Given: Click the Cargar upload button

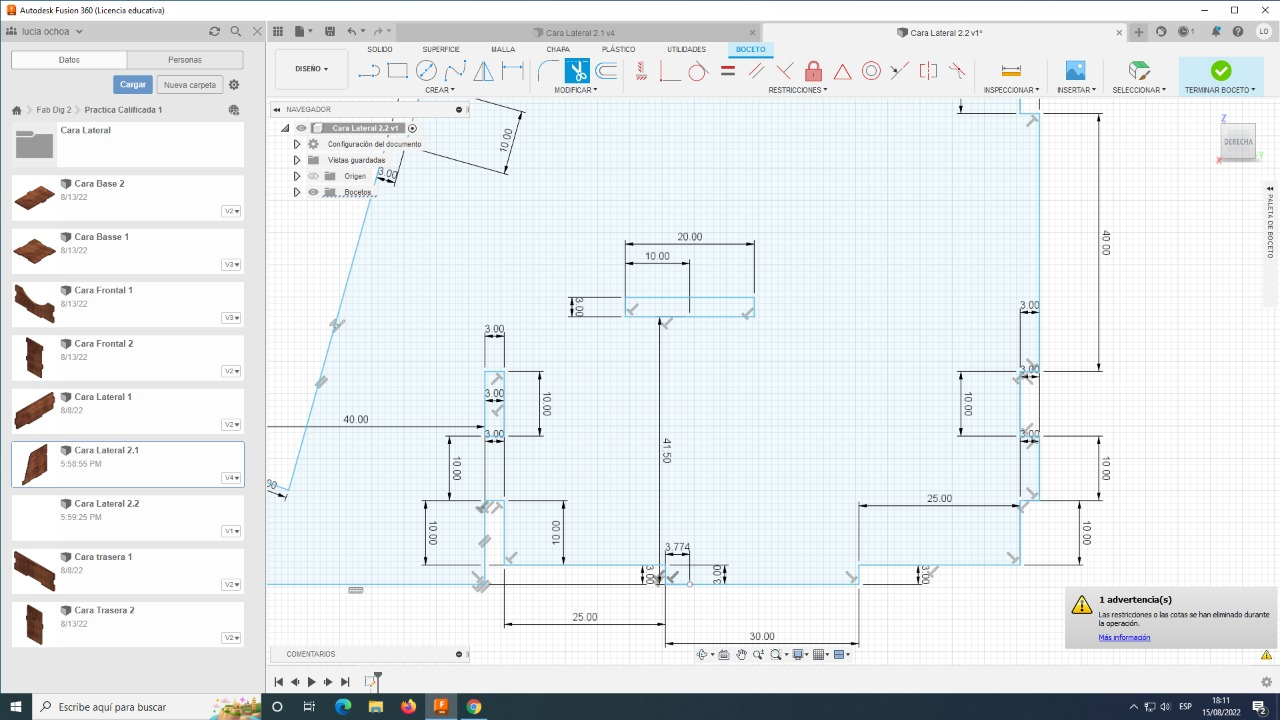Looking at the screenshot, I should coord(133,85).
